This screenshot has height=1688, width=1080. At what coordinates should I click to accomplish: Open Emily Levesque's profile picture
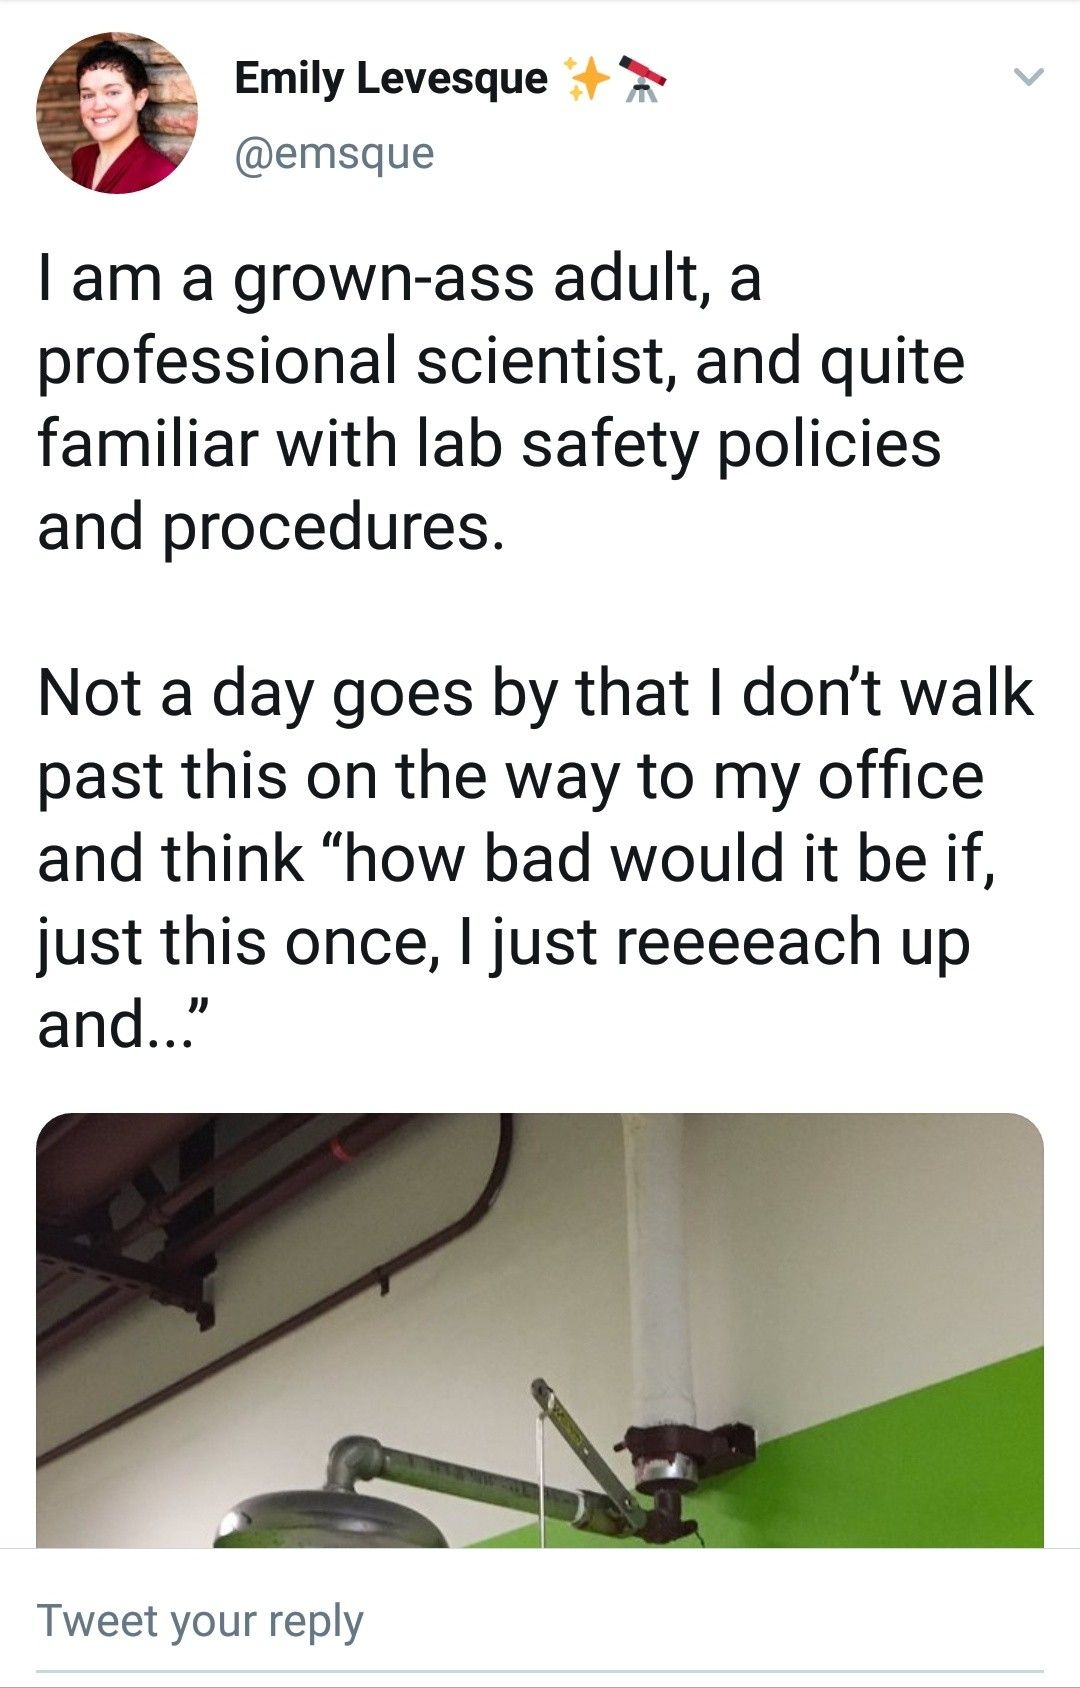(117, 112)
